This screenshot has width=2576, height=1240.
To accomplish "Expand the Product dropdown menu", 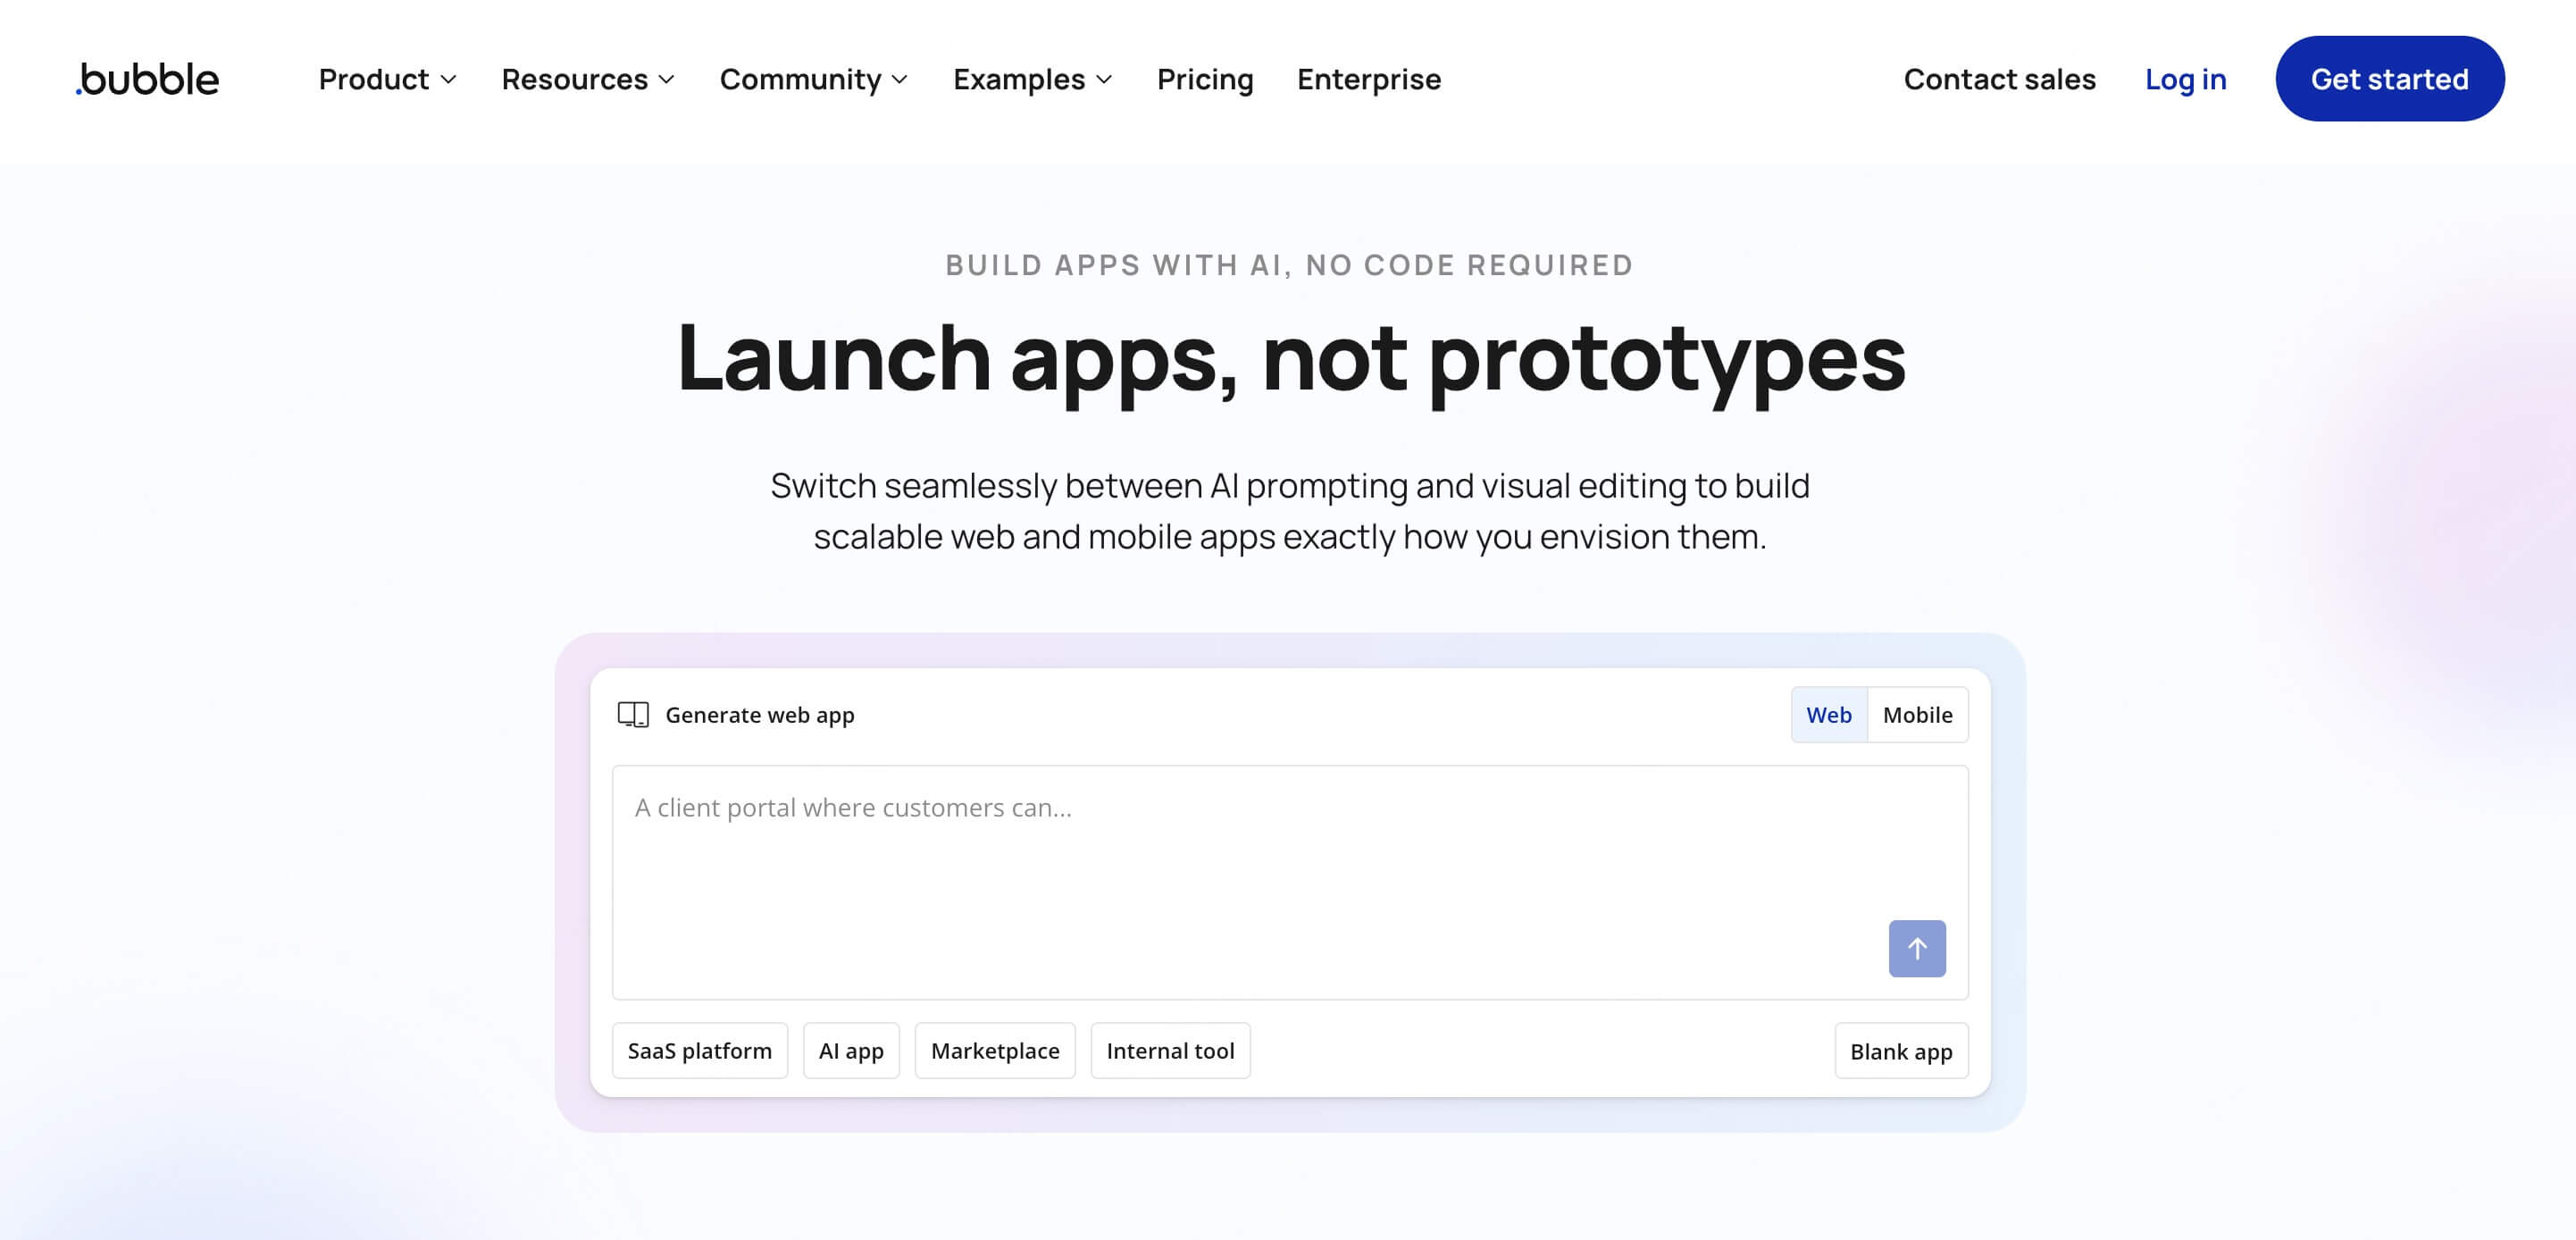I will pyautogui.click(x=388, y=79).
